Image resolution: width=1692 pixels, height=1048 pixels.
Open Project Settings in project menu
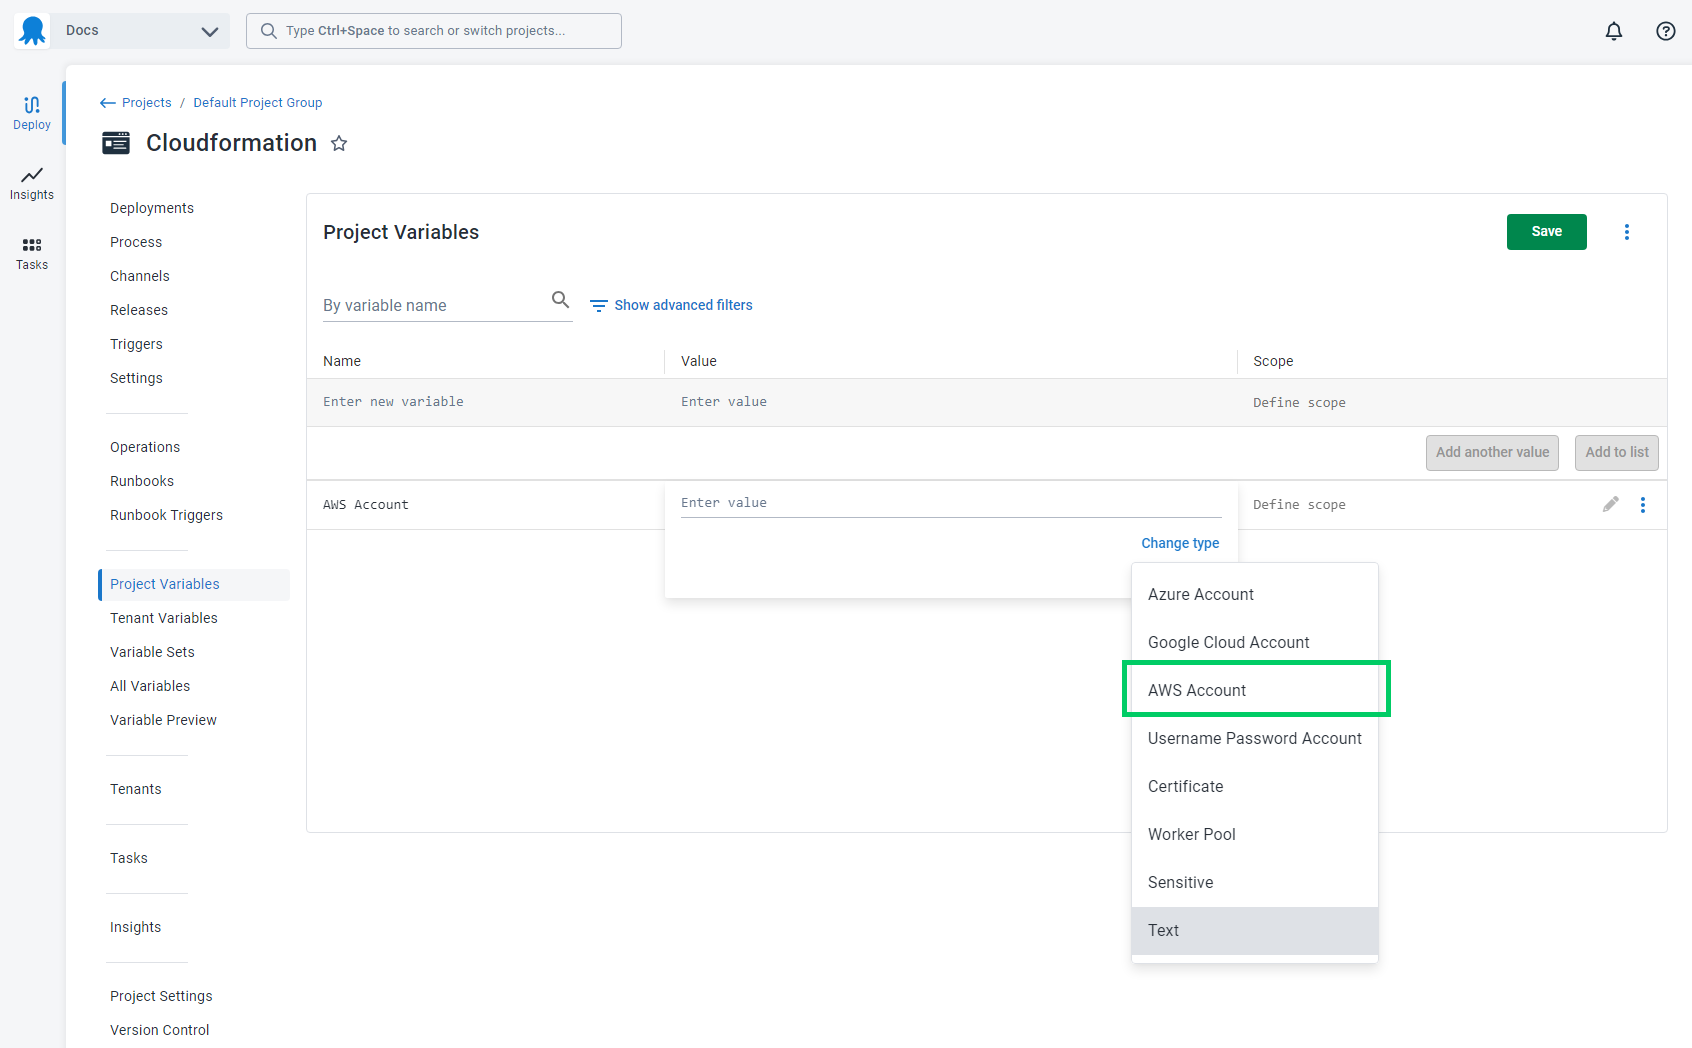161,996
